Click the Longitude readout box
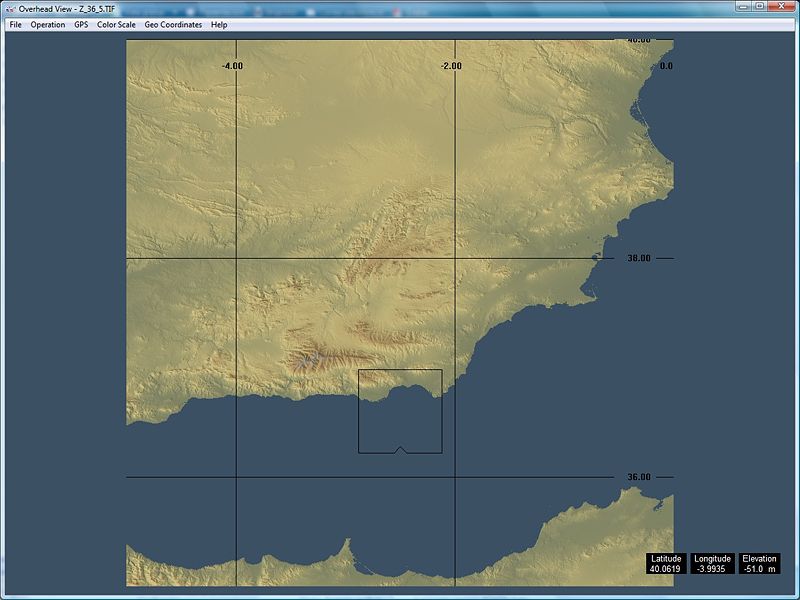Image resolution: width=800 pixels, height=600 pixels. tap(712, 564)
